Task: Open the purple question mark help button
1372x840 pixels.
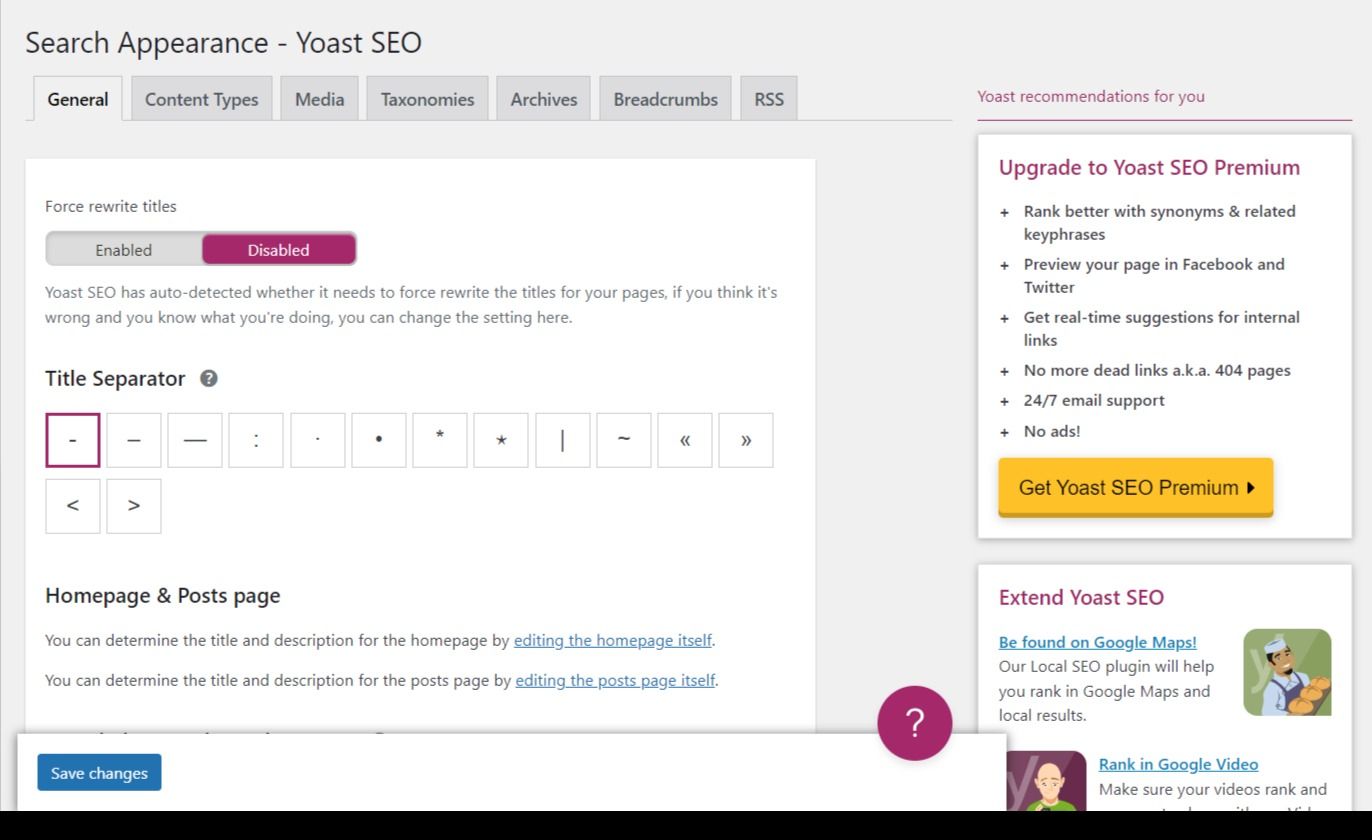Action: 915,723
